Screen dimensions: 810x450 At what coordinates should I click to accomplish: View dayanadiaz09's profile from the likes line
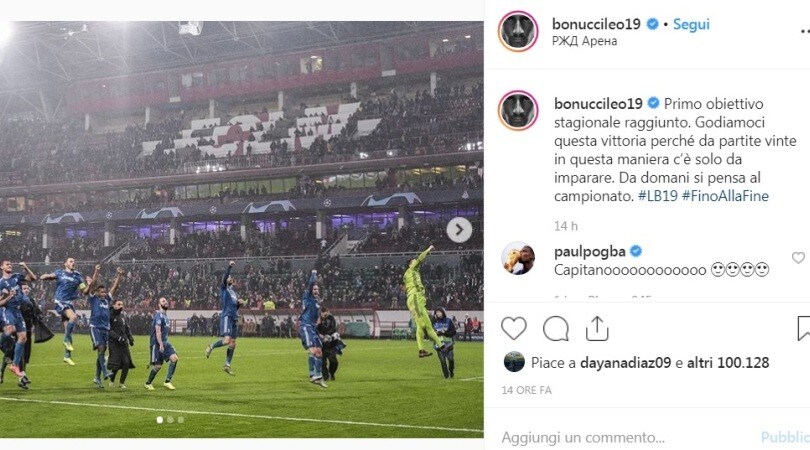(x=625, y=363)
